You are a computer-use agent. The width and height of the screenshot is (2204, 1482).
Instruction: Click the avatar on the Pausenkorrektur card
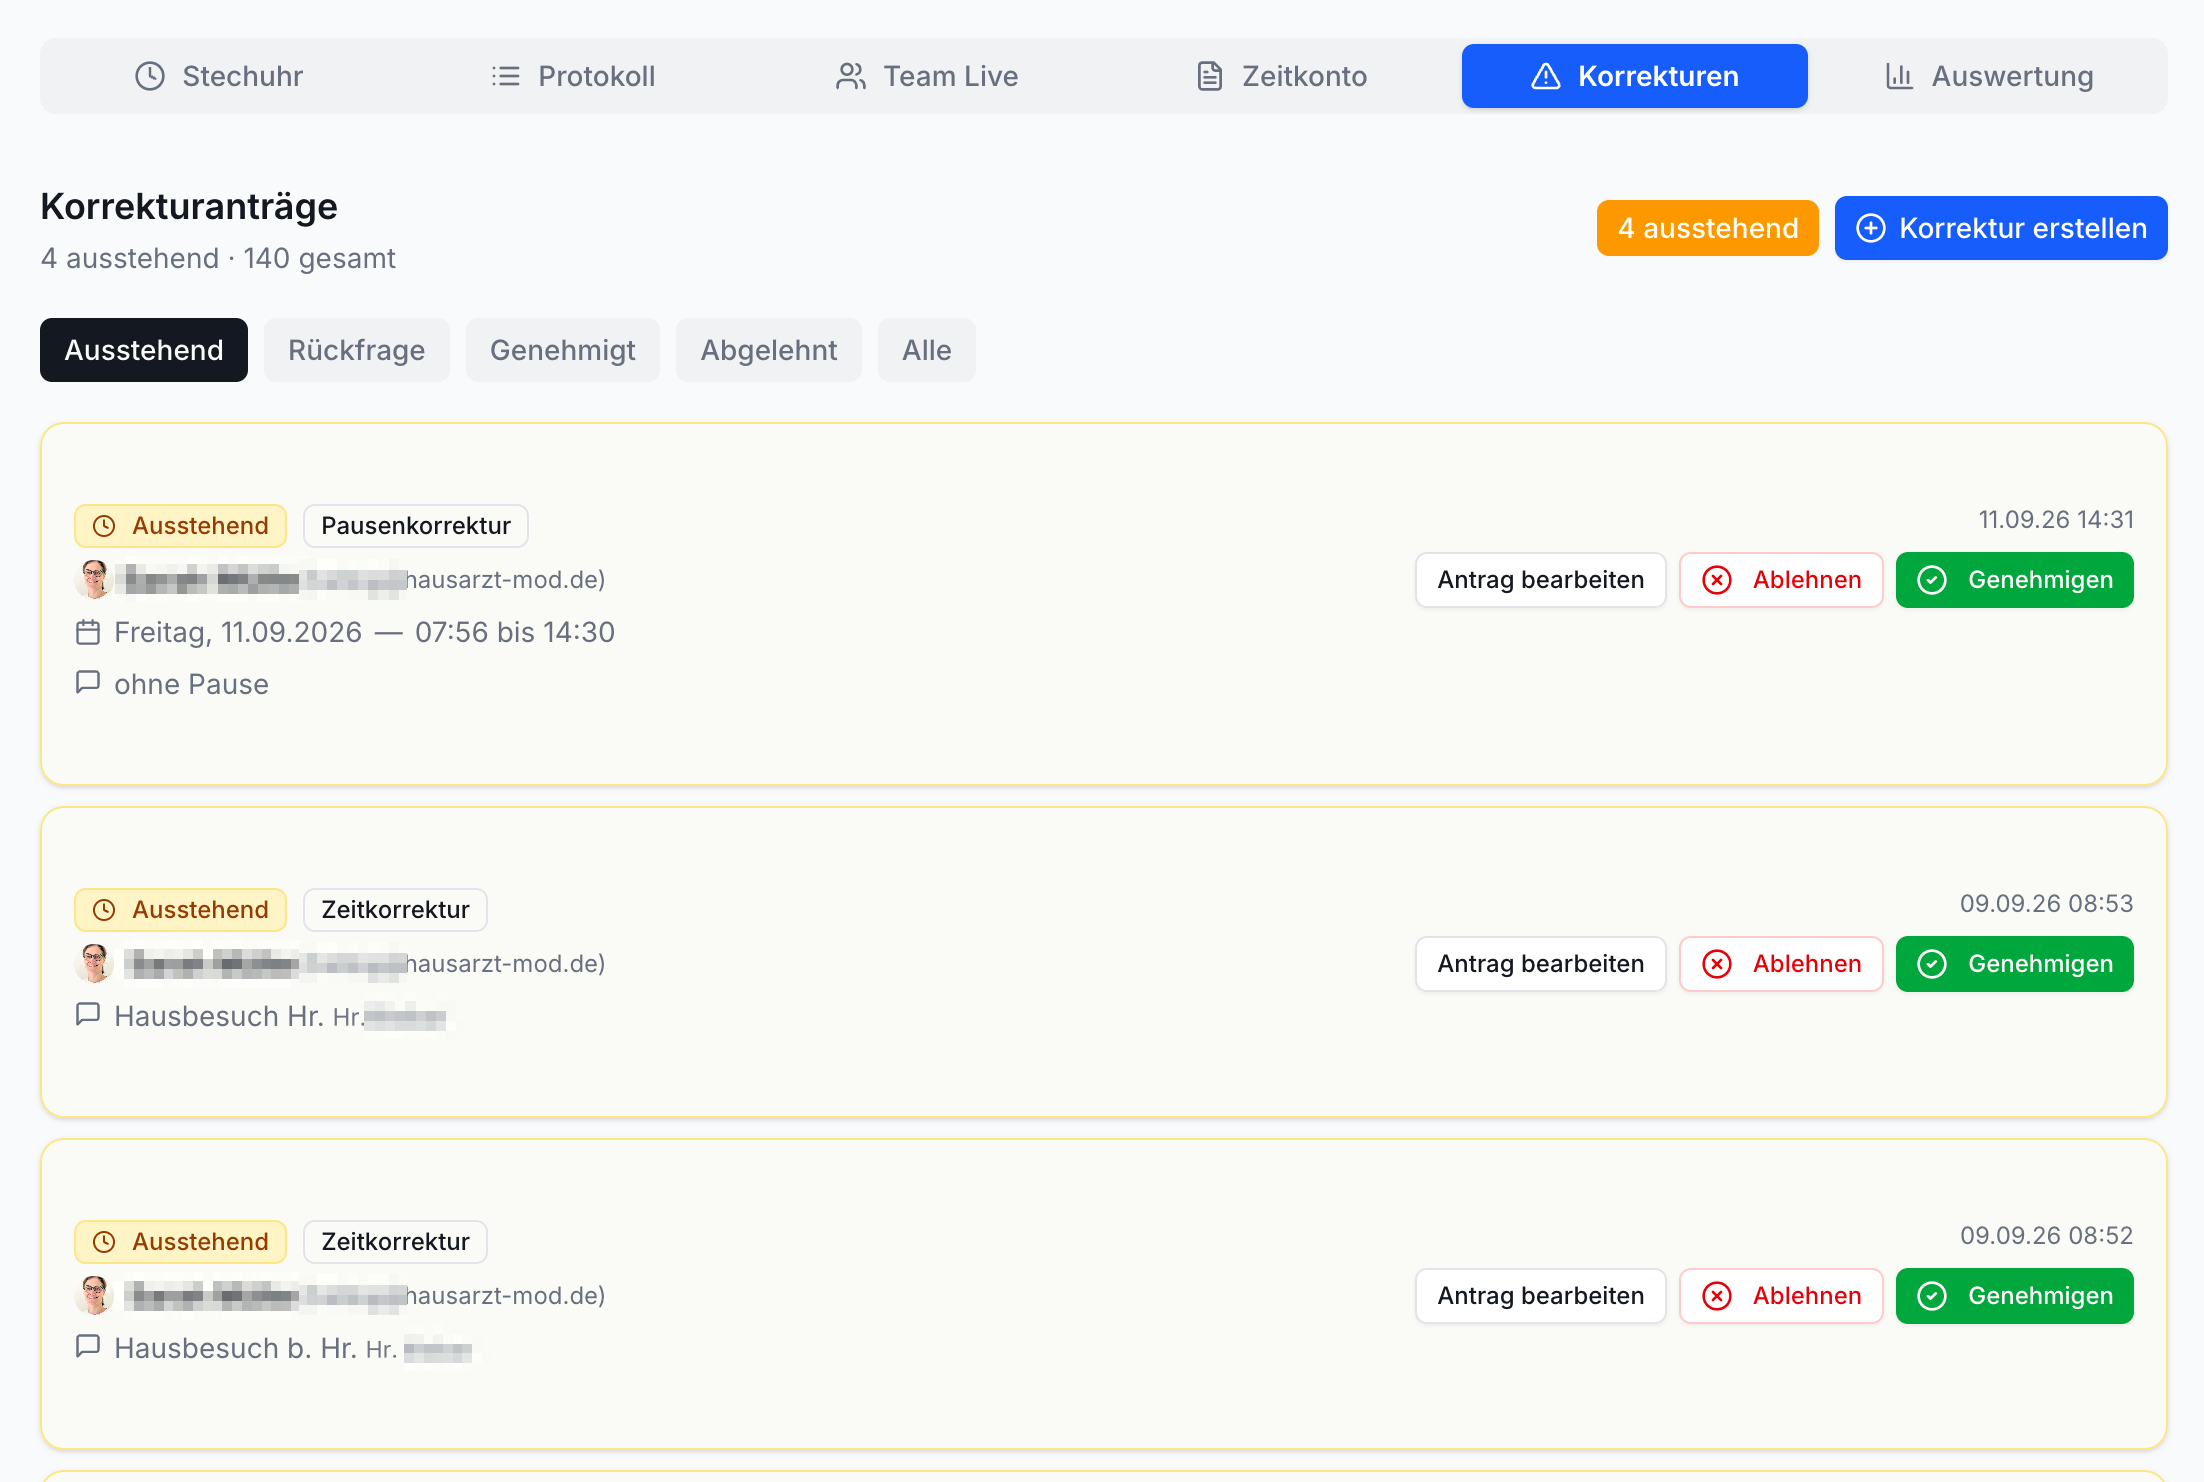94,579
